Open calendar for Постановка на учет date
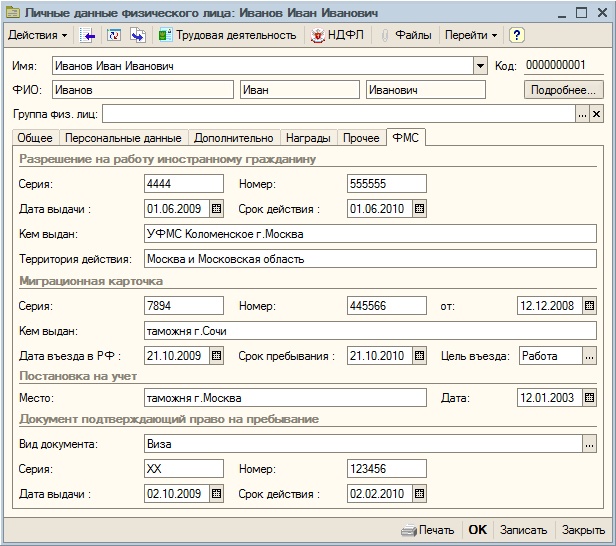 589,398
